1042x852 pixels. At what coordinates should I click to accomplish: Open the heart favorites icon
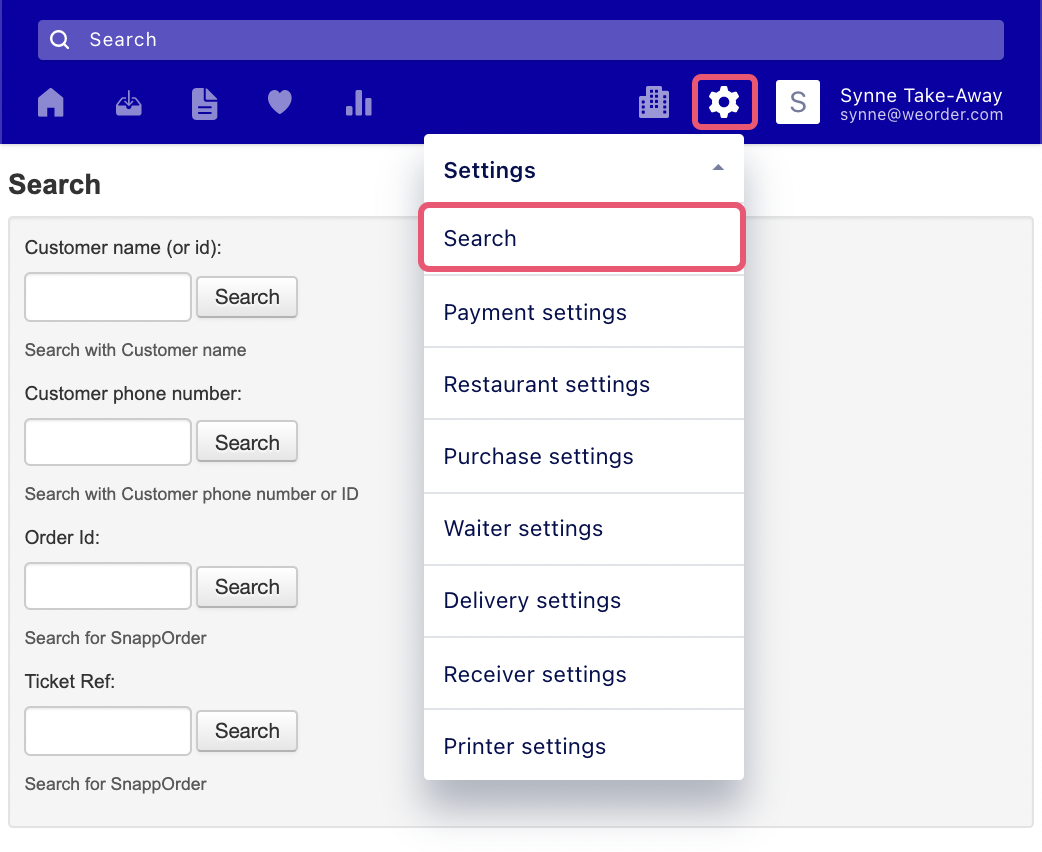pyautogui.click(x=280, y=102)
